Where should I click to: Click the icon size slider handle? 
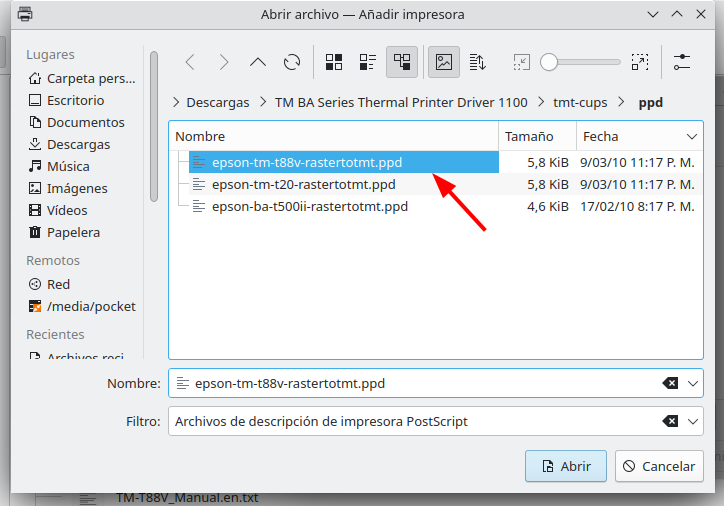(549, 62)
